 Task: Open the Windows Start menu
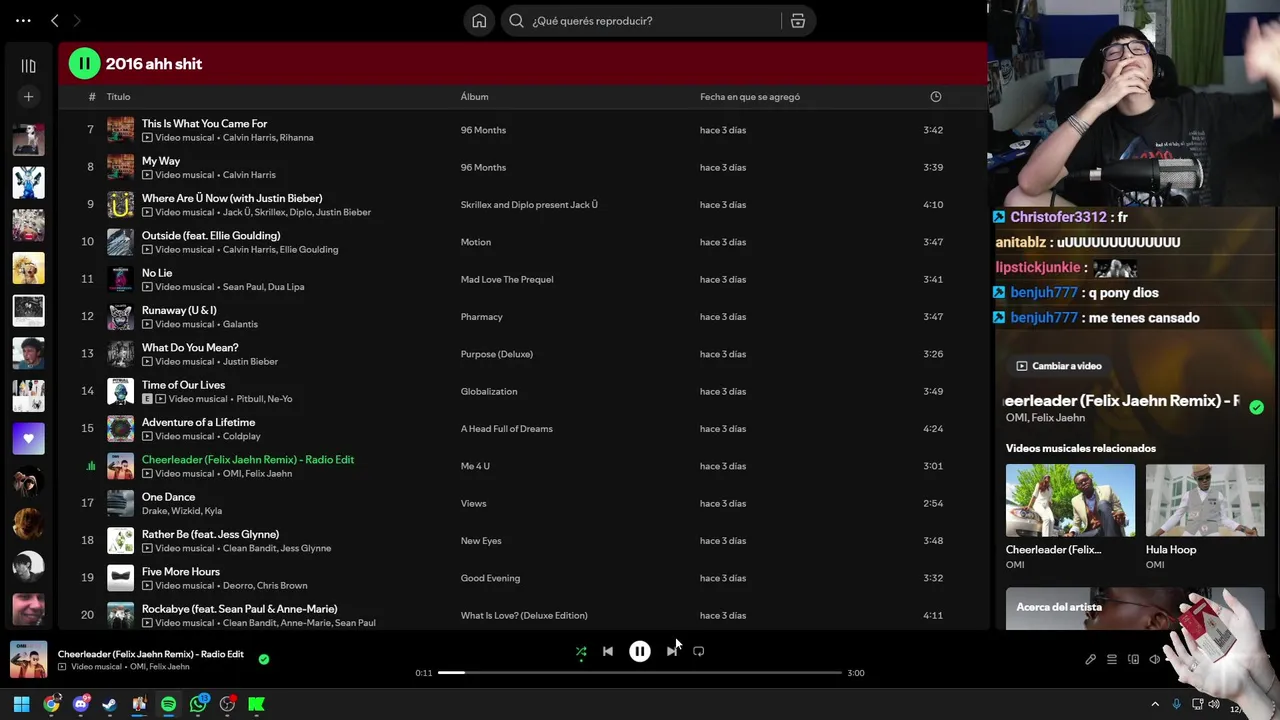21,704
